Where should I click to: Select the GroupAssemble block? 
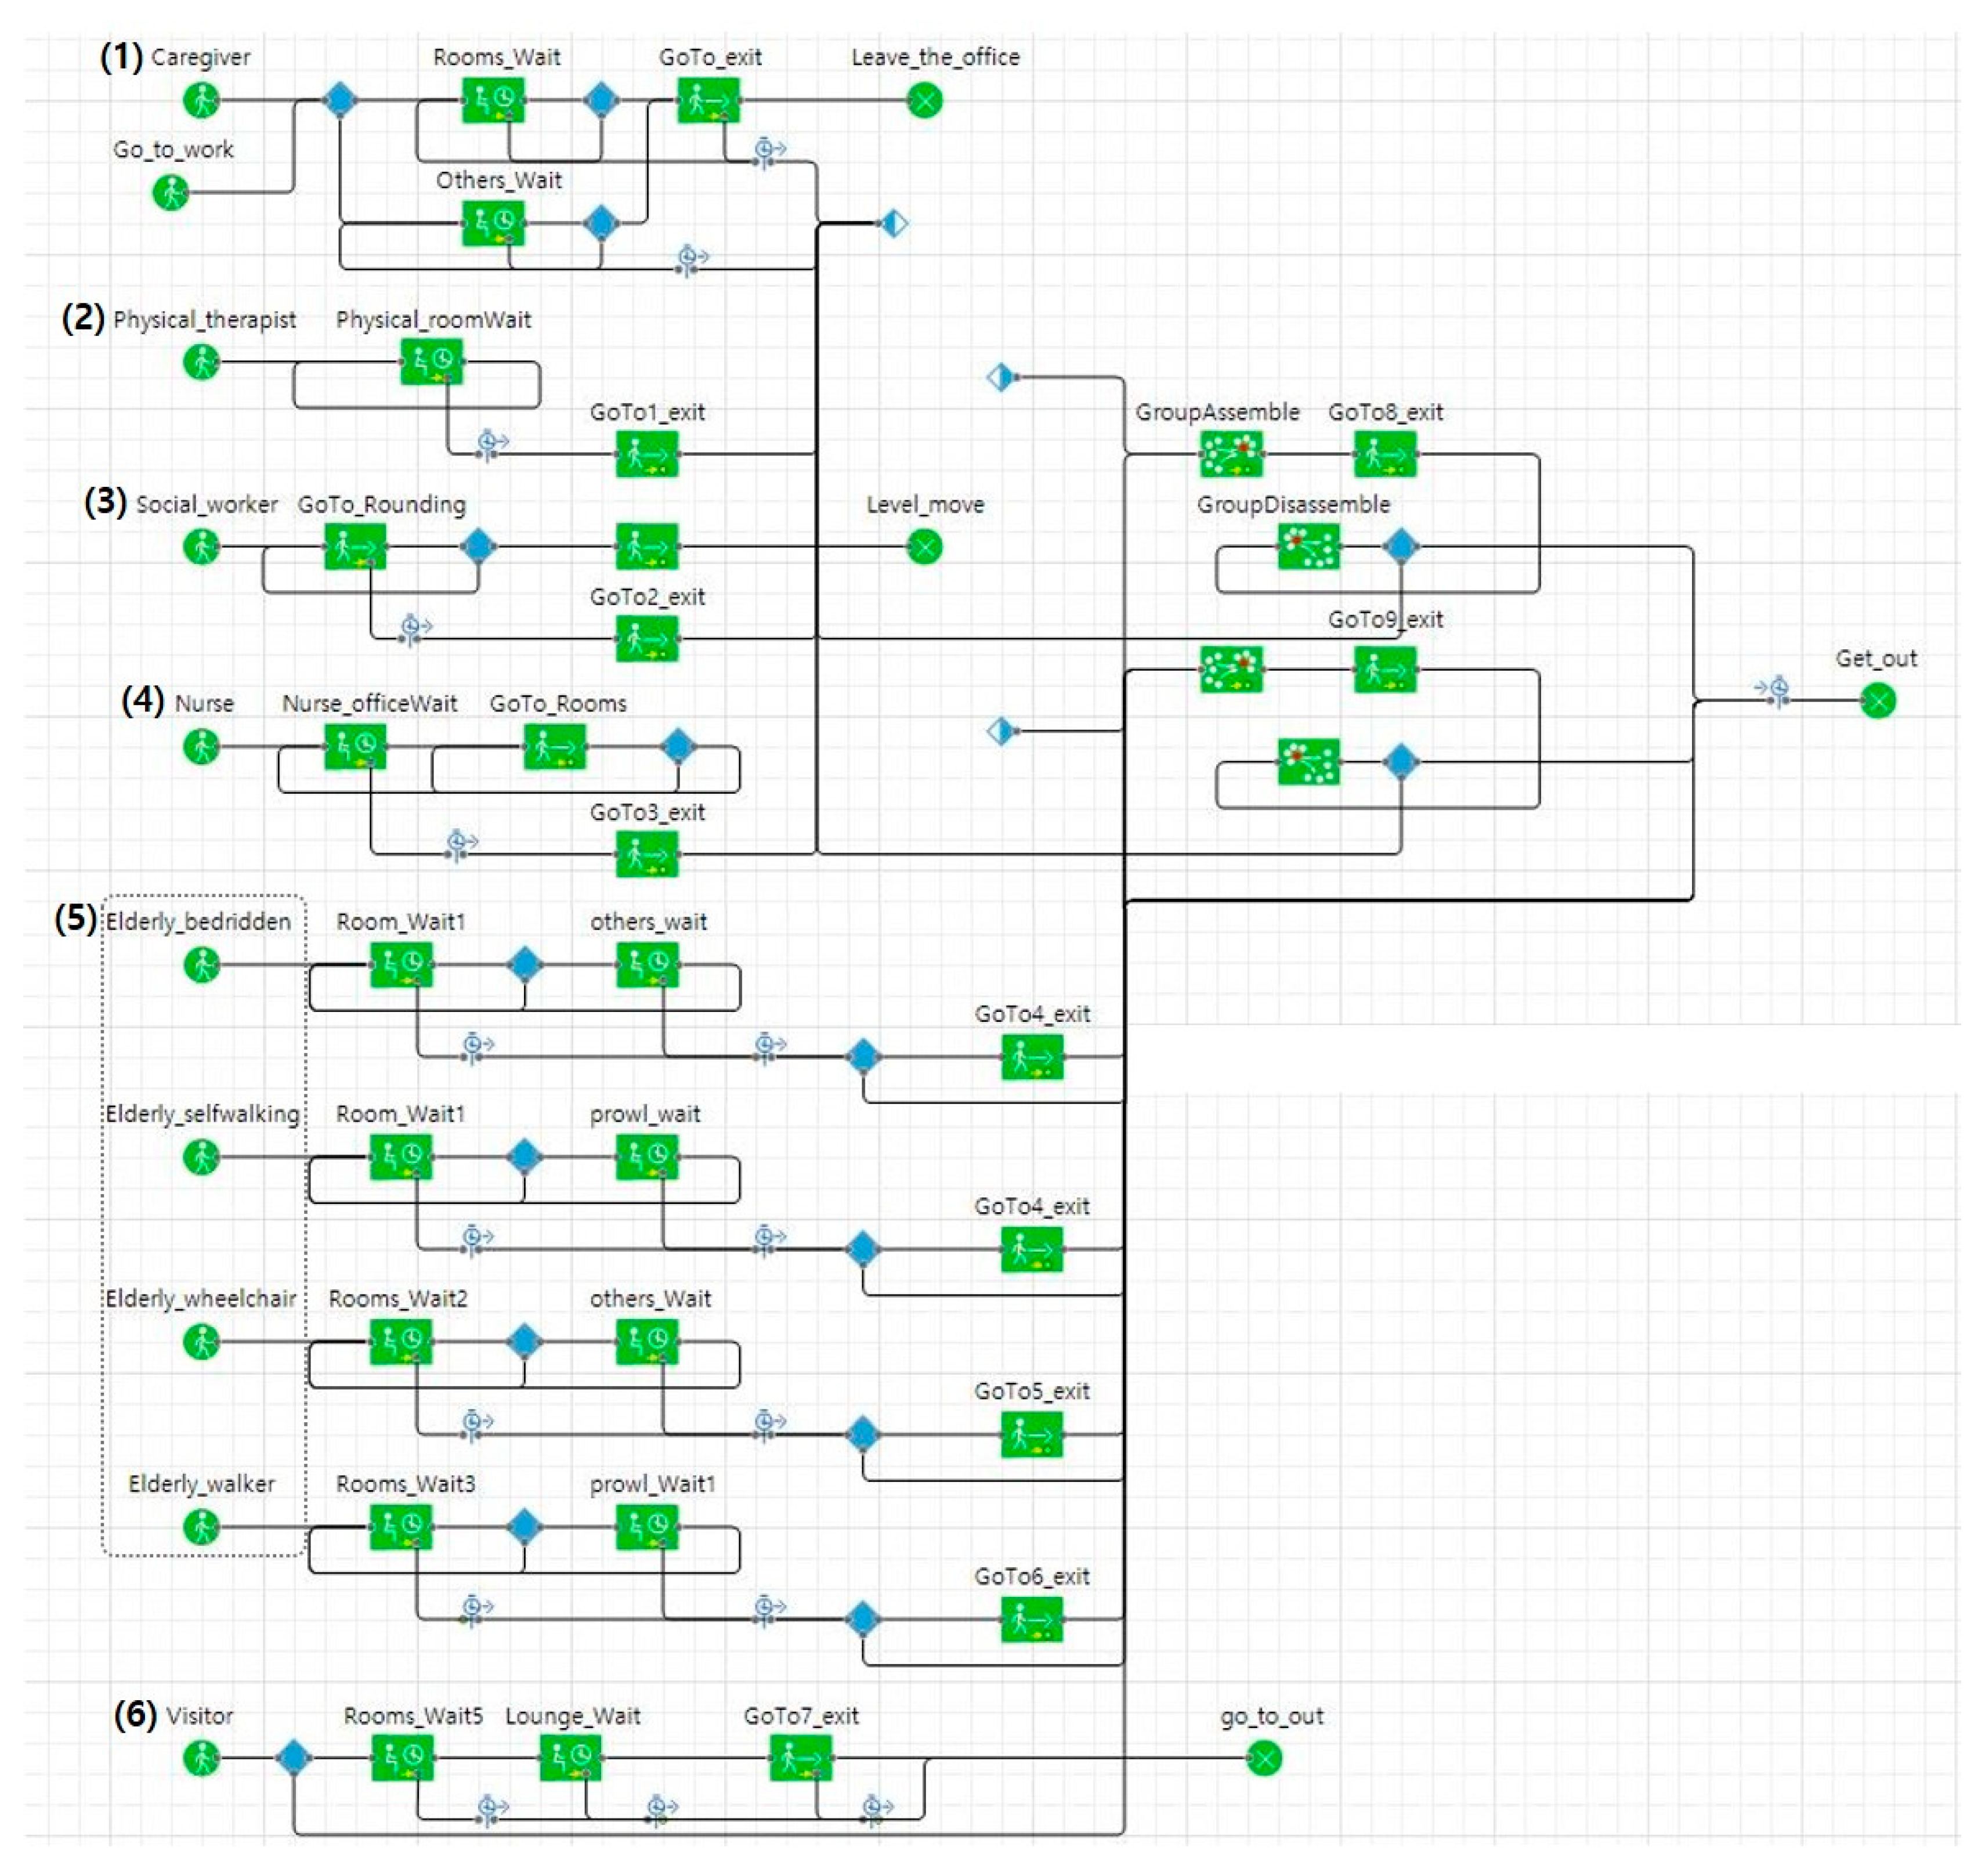point(1231,454)
